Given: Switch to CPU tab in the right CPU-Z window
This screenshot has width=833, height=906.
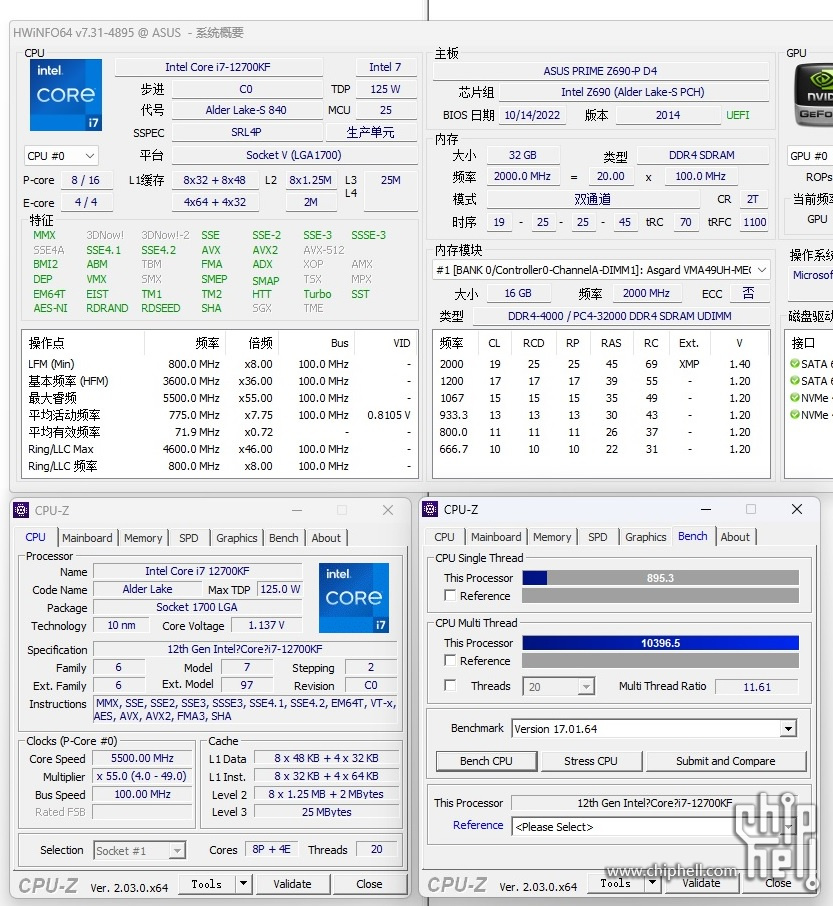Looking at the screenshot, I should click(x=444, y=537).
